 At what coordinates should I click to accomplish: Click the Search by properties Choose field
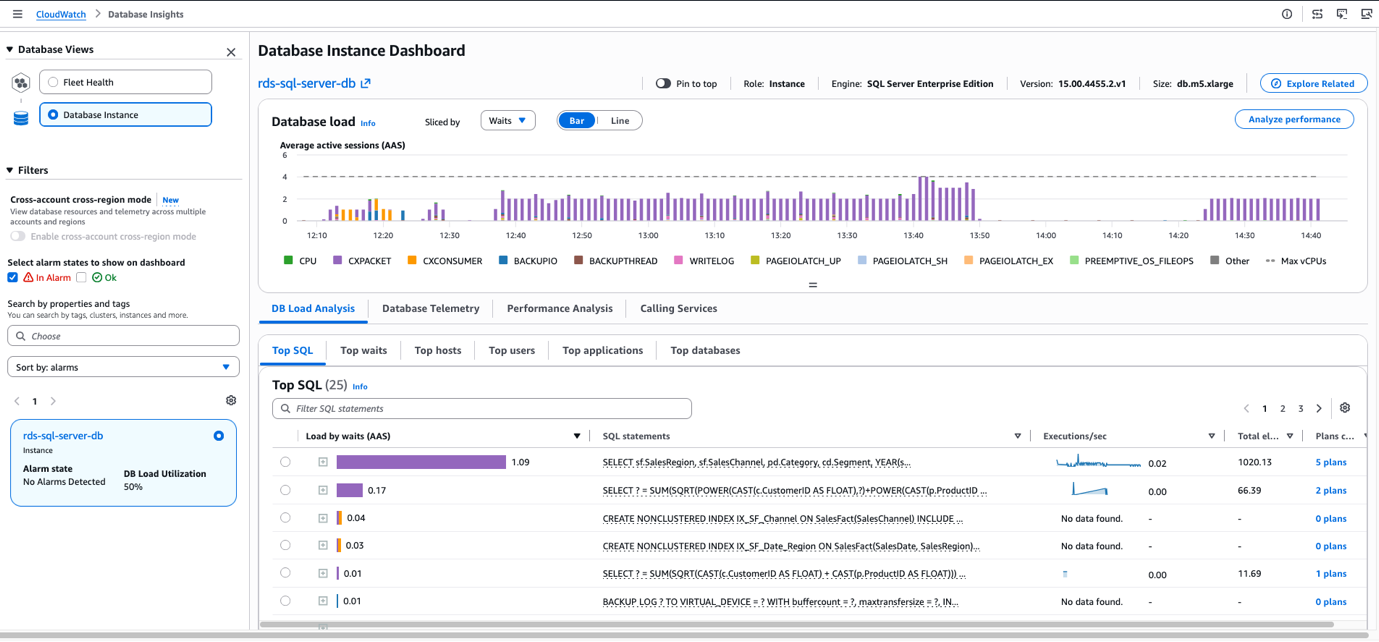123,336
